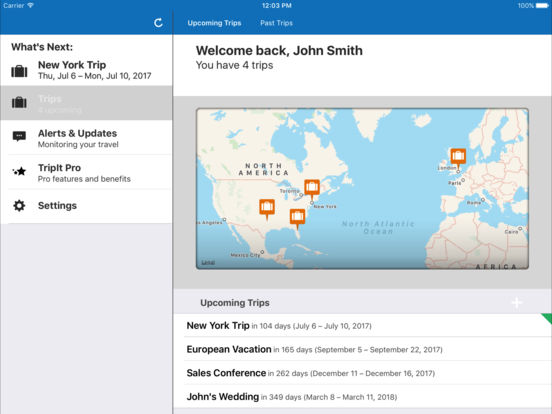Screen dimensions: 552x414
Task: Tap the plus icon to add trip
Action: [516, 302]
